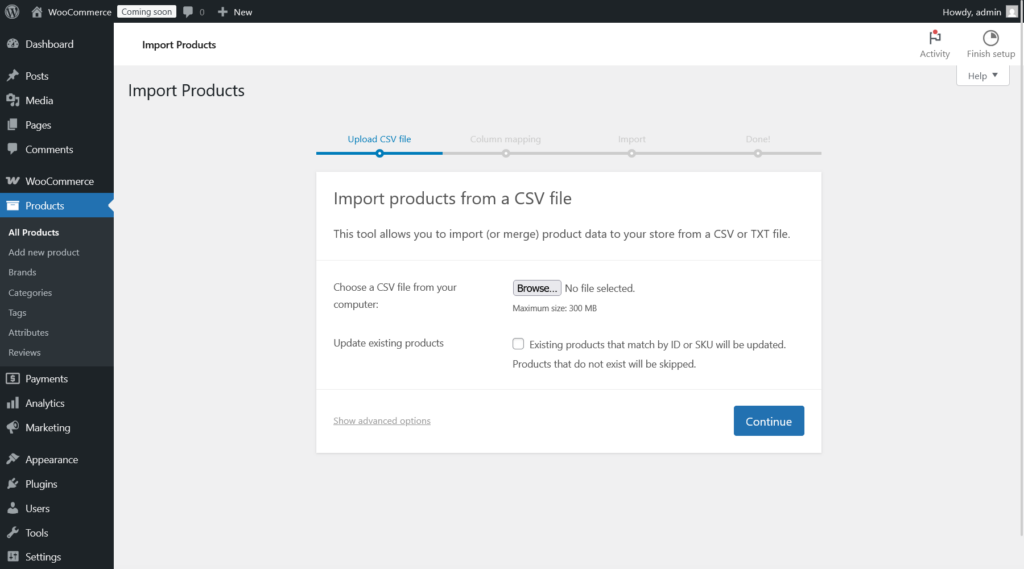The width and height of the screenshot is (1024, 569).
Task: Open Tags submenu item
Action: [17, 312]
